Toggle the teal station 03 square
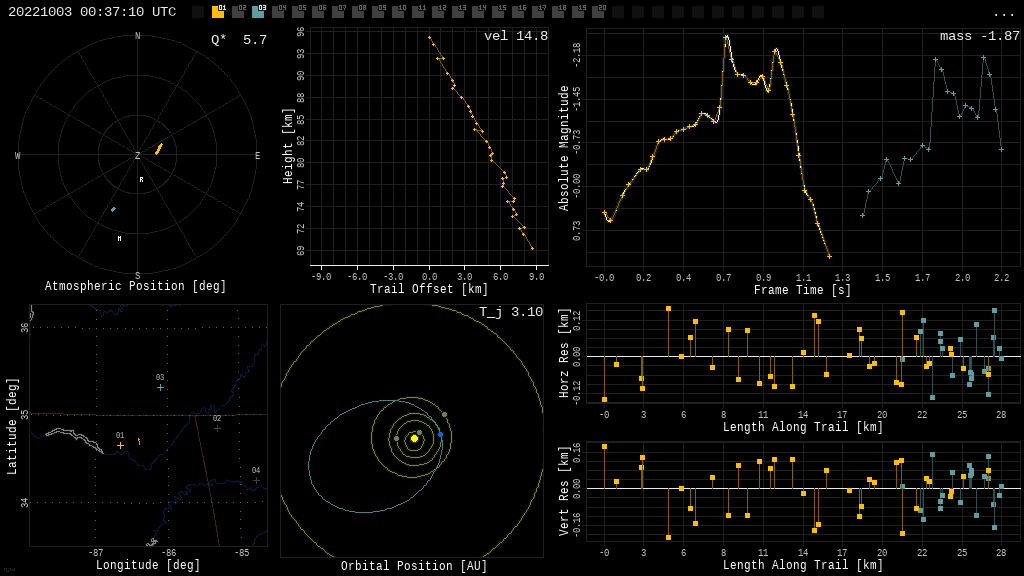Viewport: 1024px width, 576px height. coord(258,12)
